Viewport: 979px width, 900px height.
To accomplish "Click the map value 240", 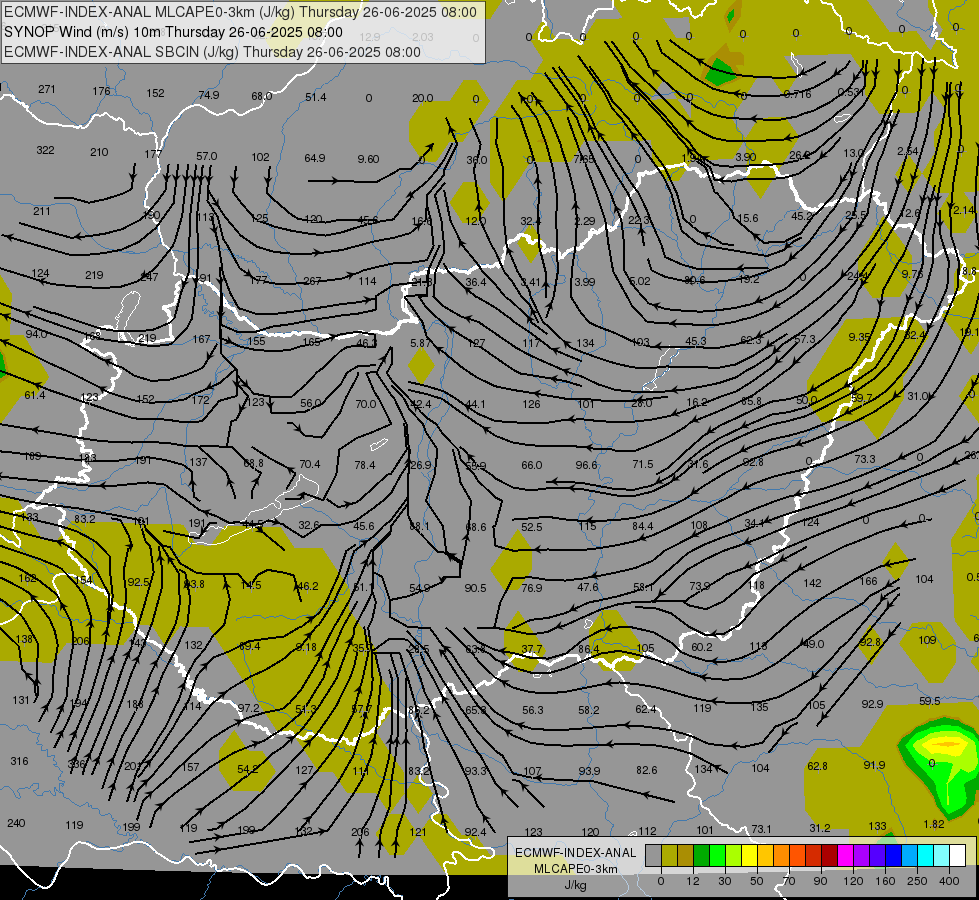I will [16, 823].
